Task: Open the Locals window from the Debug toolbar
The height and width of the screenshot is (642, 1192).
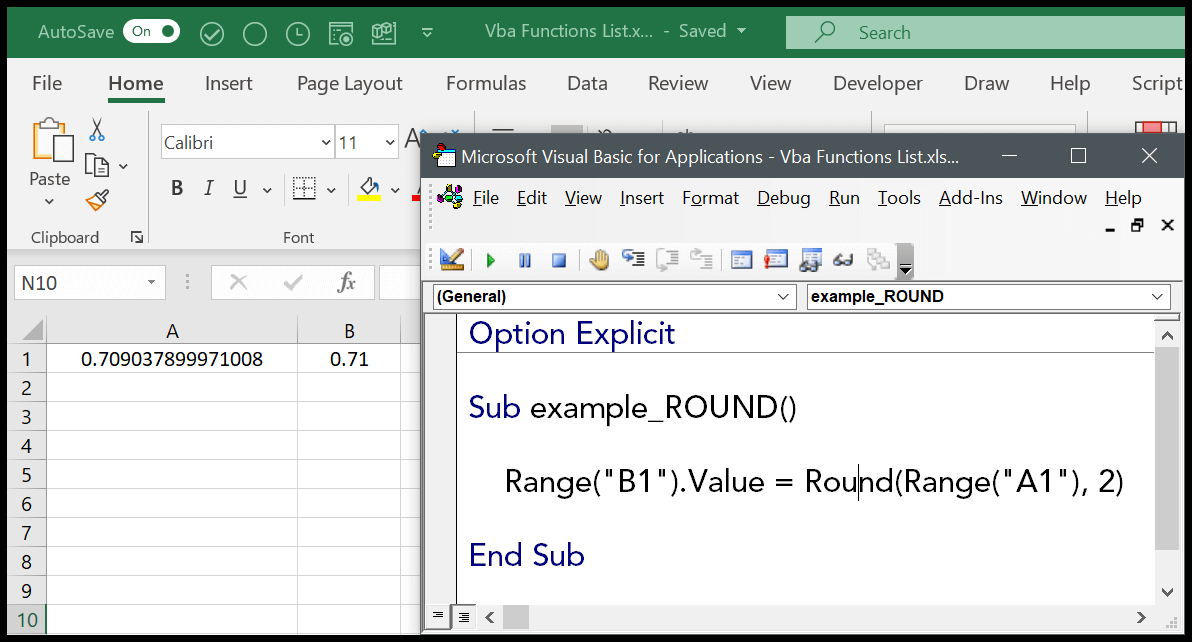Action: [x=741, y=260]
